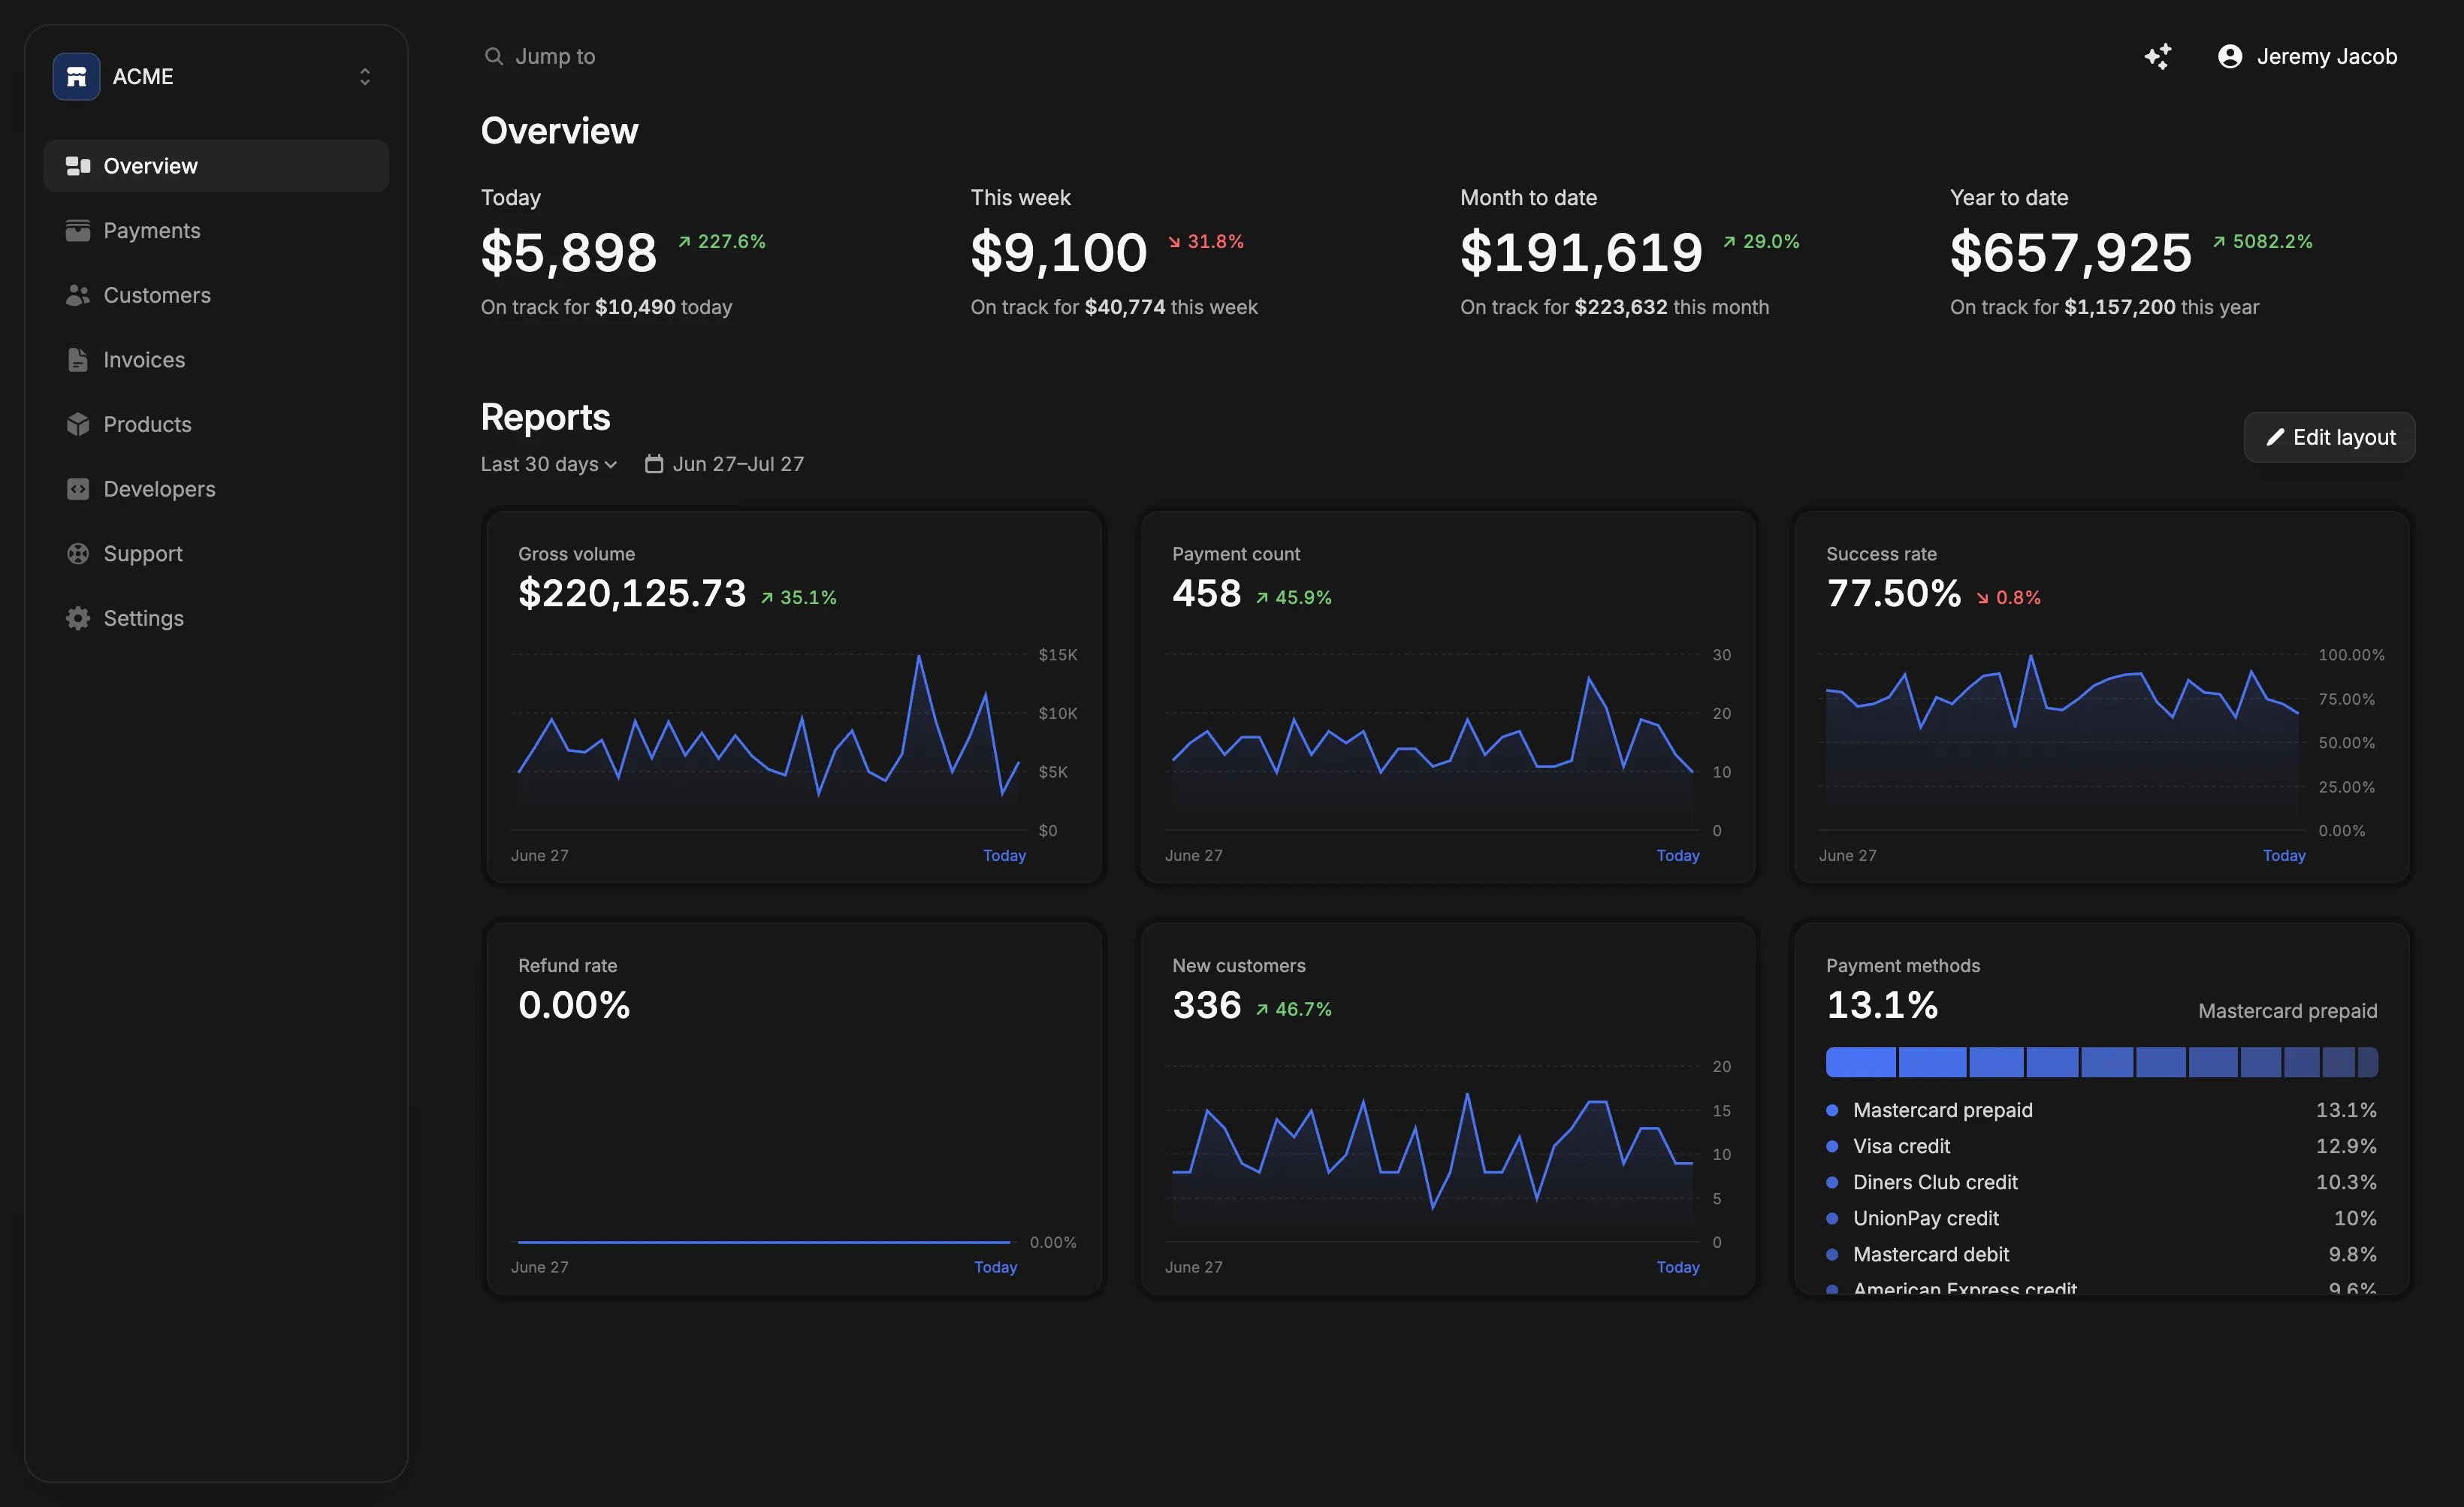Click the Overview sidebar icon
Image resolution: width=2464 pixels, height=1507 pixels.
click(78, 166)
